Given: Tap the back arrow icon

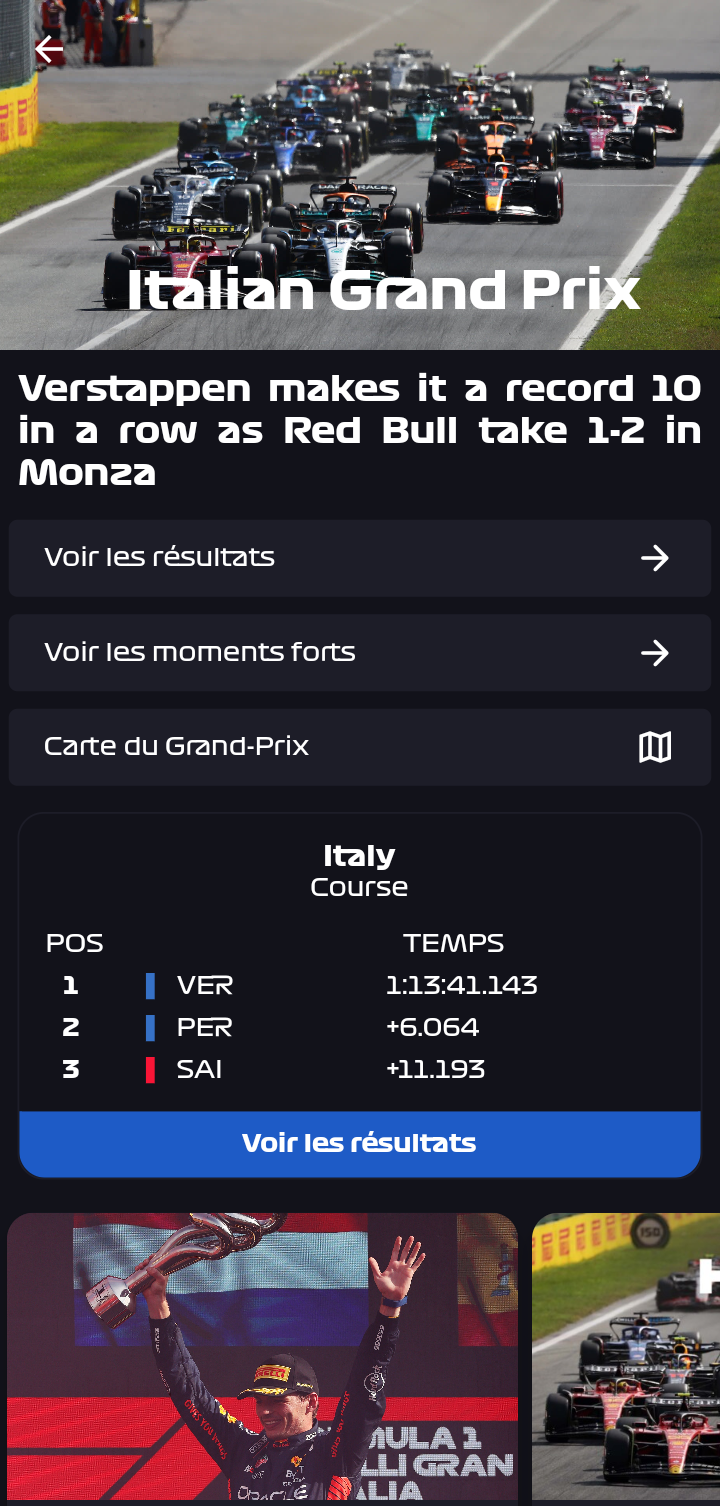Looking at the screenshot, I should pos(48,48).
